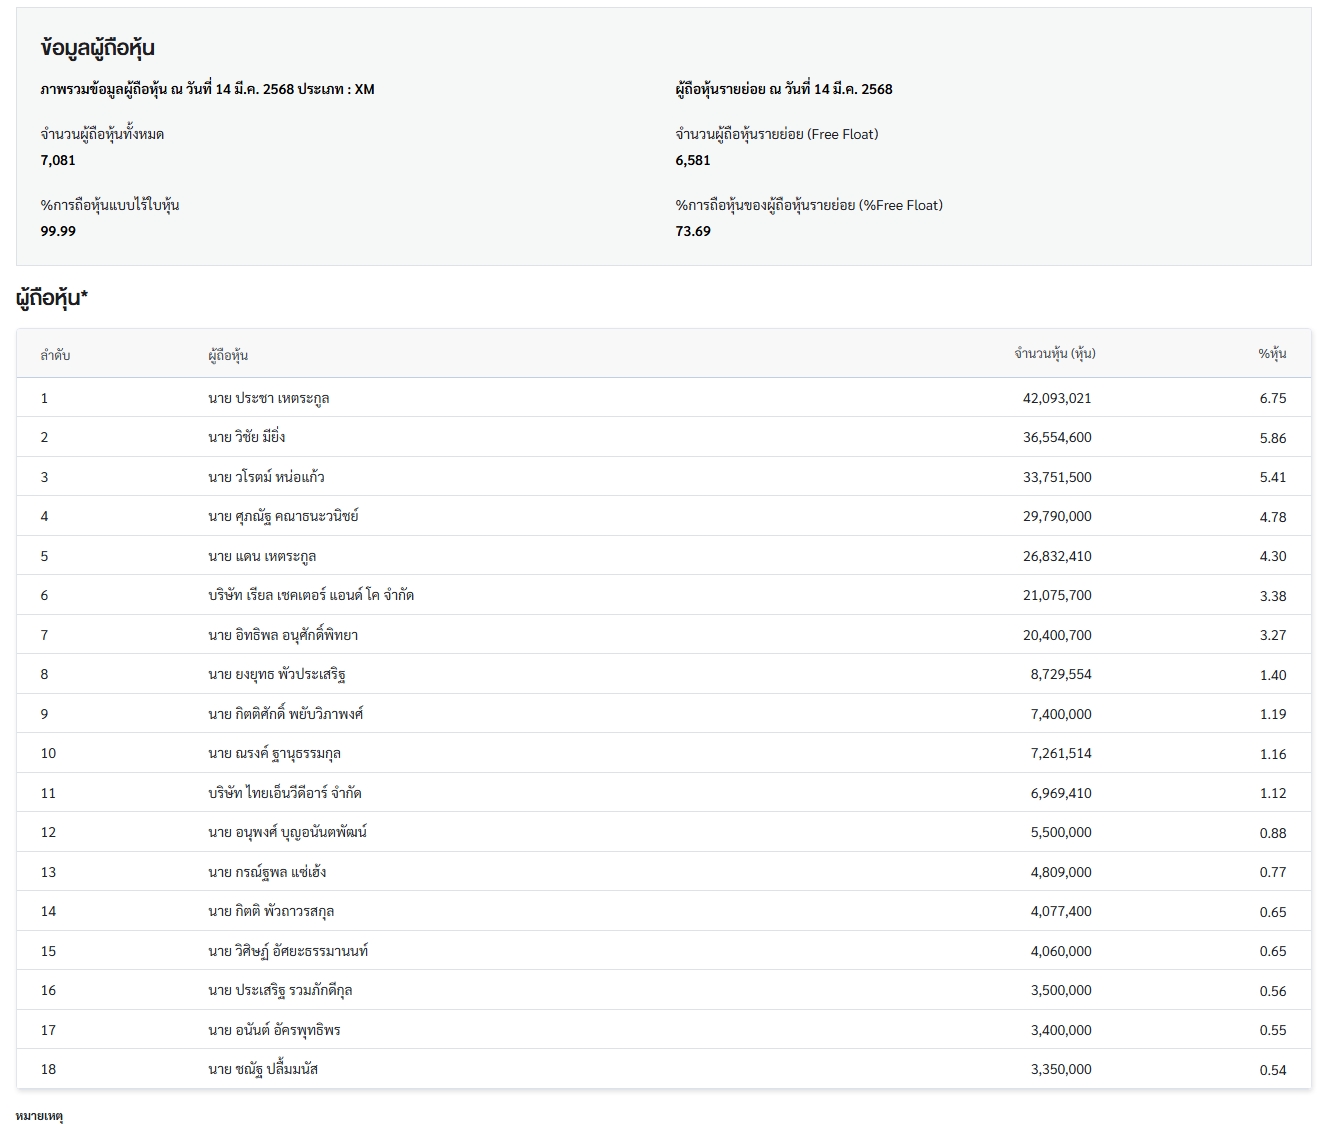Click บริษัท เรียล เซคเตอร์ แอนด์ โค จำกัด
This screenshot has width=1327, height=1124.
pyautogui.click(x=311, y=595)
